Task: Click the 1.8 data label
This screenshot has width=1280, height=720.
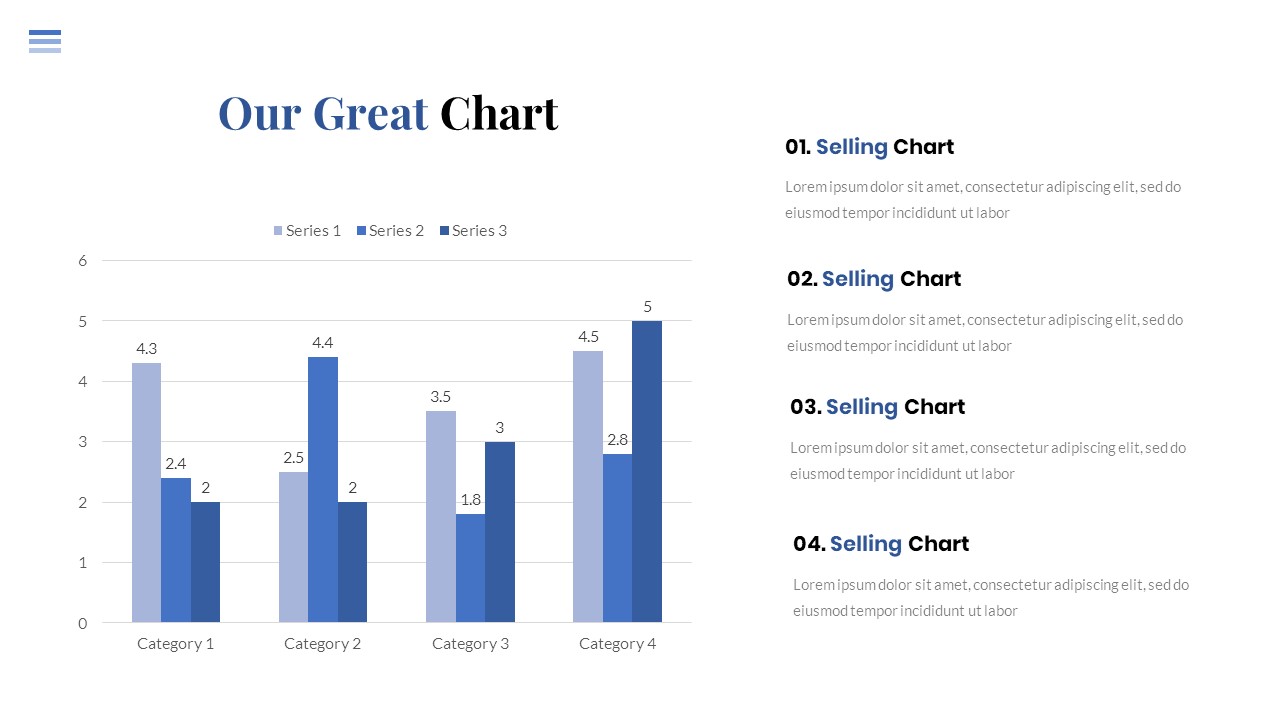Action: (471, 500)
